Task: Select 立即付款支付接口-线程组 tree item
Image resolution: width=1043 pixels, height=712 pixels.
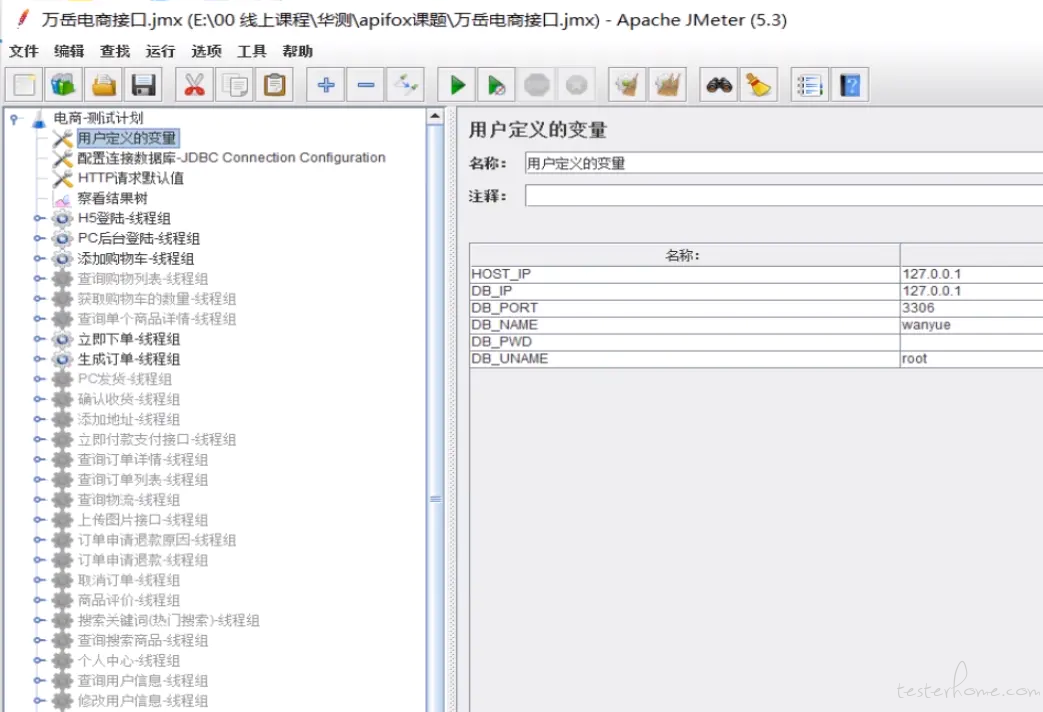Action: pos(156,439)
